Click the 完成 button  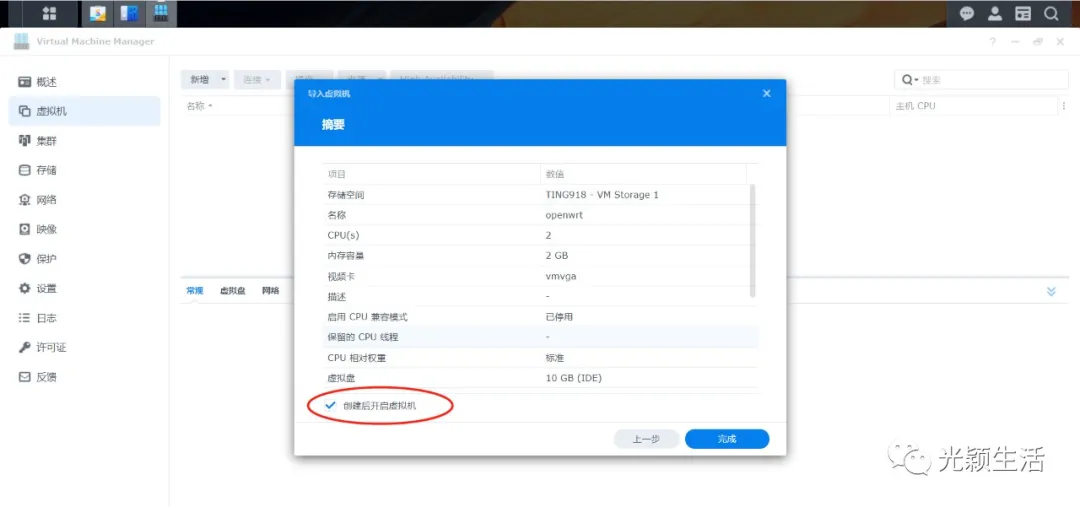coord(727,439)
